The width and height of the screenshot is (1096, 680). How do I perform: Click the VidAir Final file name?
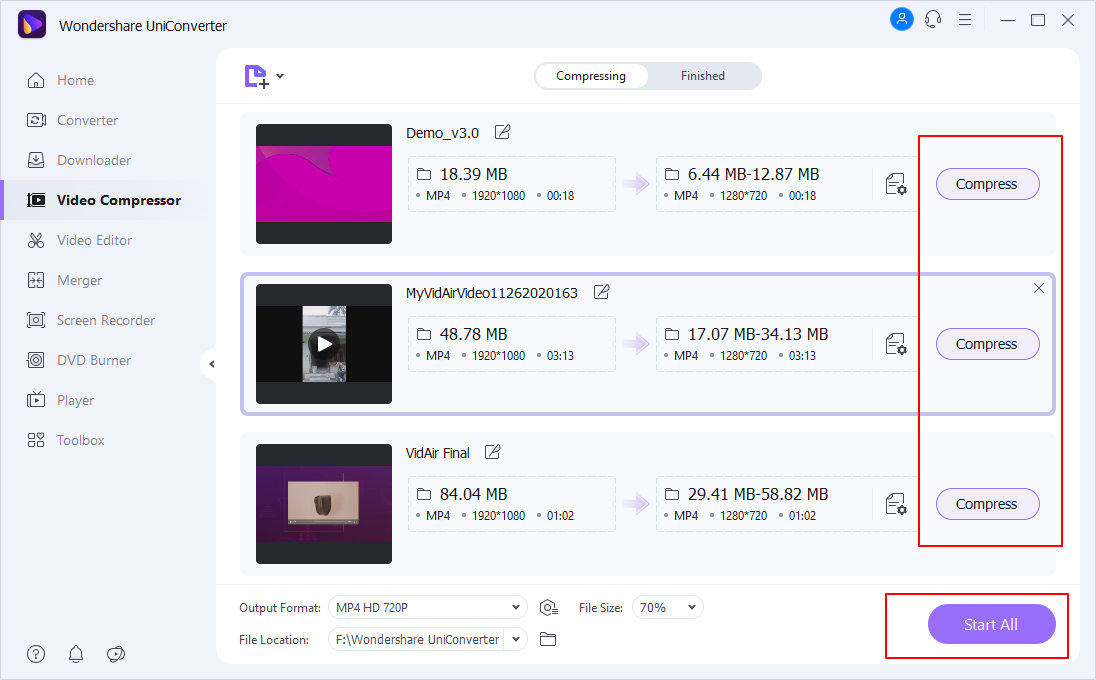point(438,453)
